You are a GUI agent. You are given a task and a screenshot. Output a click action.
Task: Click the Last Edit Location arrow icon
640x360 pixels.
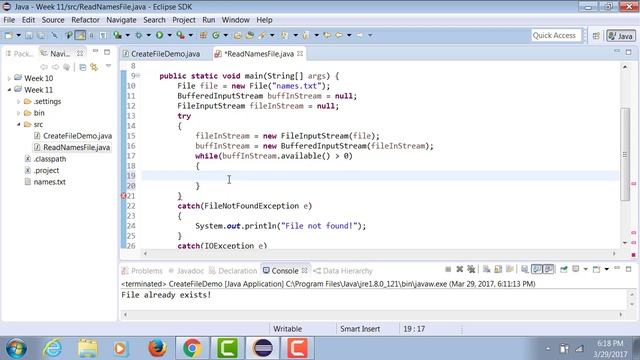click(327, 36)
